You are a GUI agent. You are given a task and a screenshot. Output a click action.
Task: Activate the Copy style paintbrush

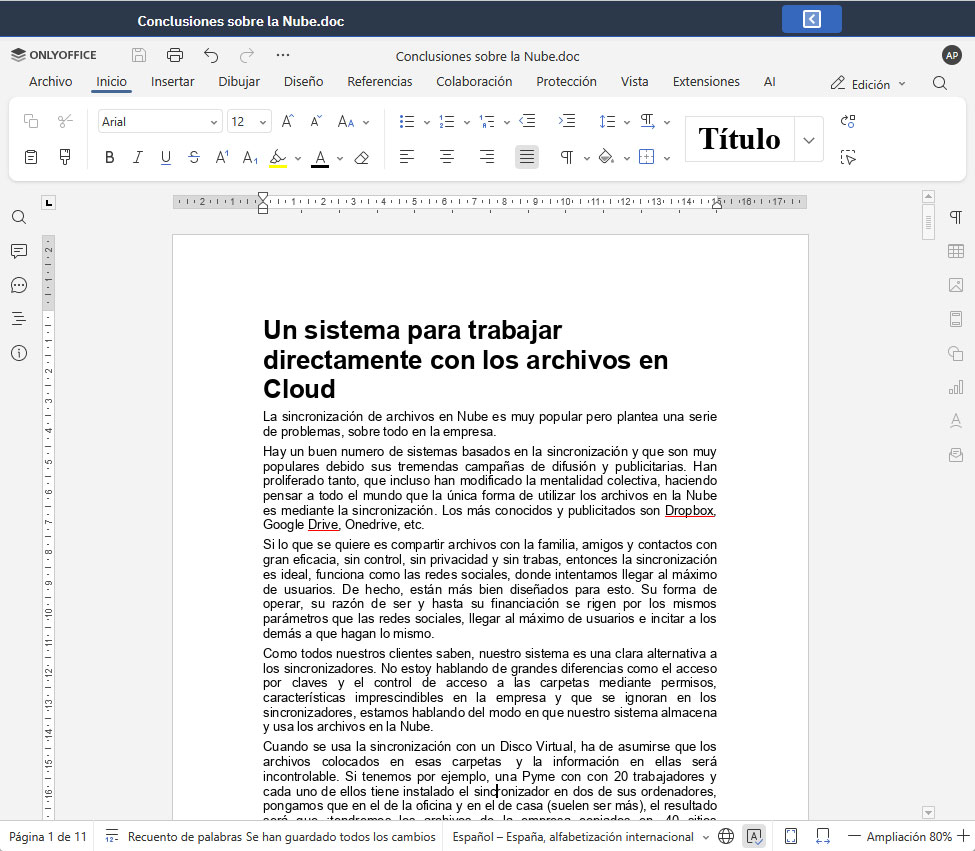pyautogui.click(x=65, y=157)
